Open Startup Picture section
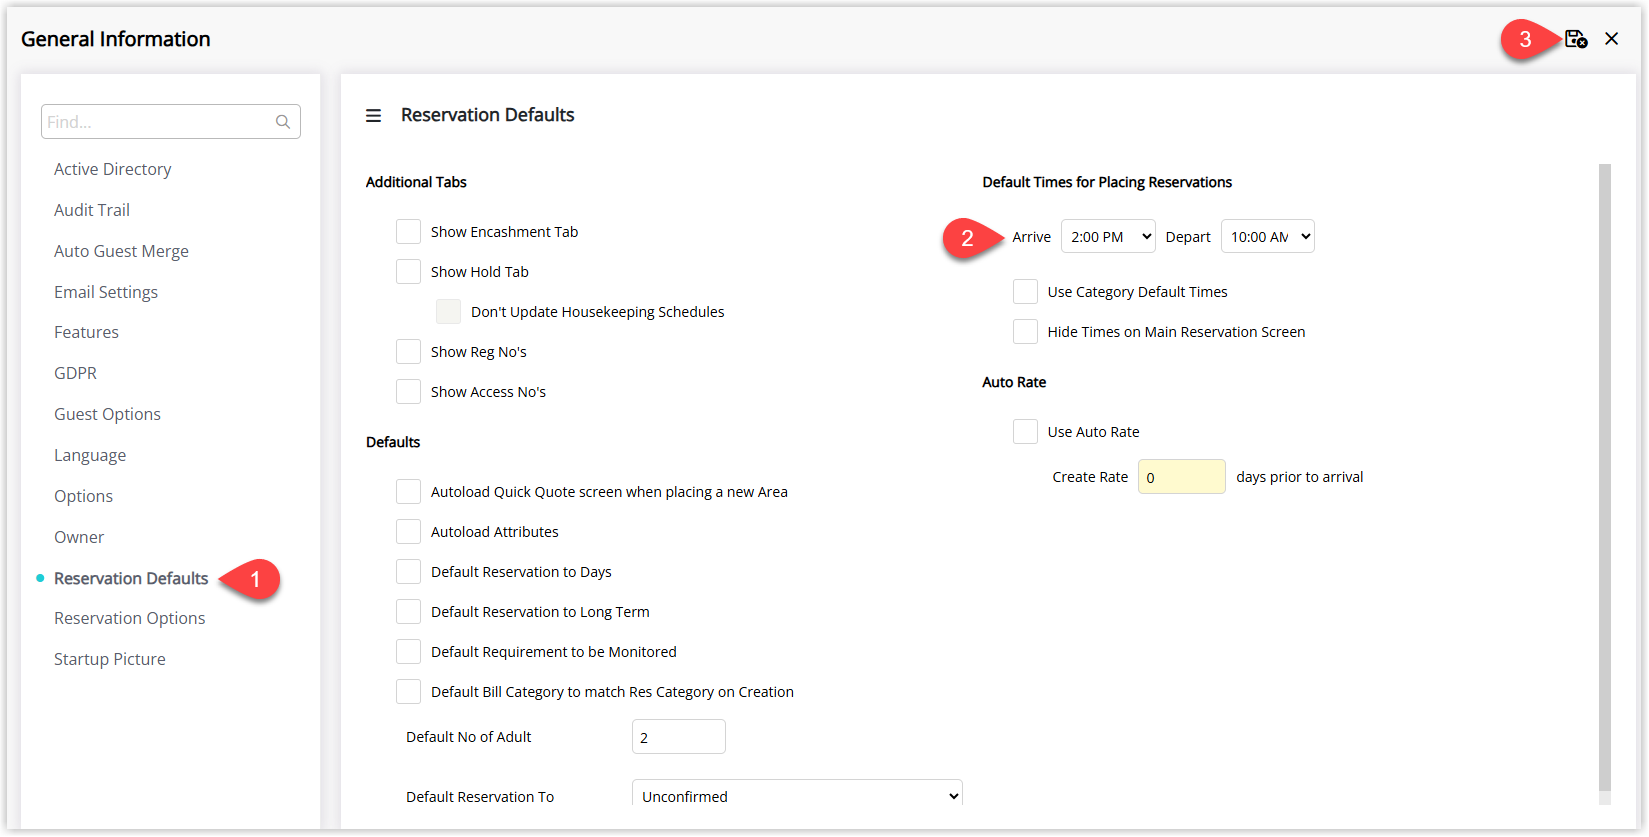The image size is (1649, 837). coord(110,659)
